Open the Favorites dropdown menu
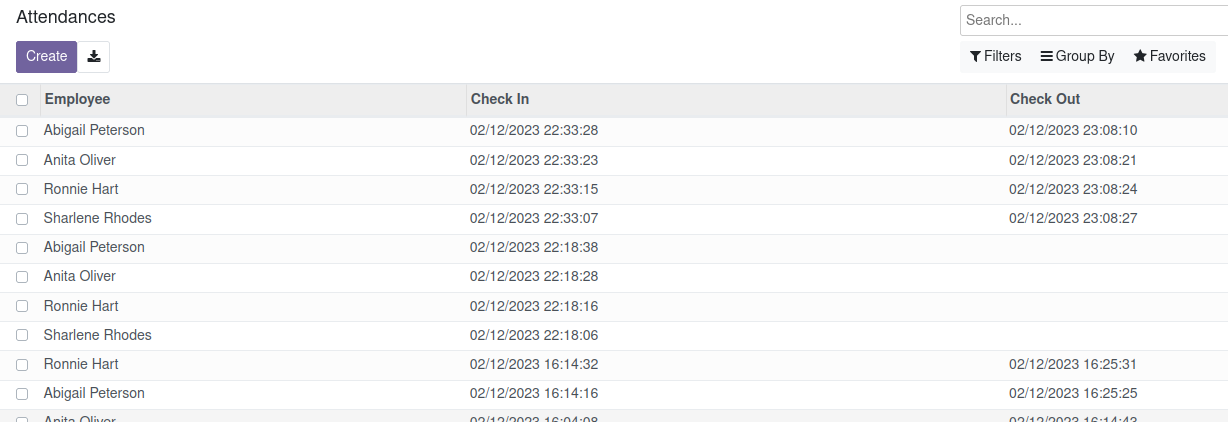Screen dimensions: 1228x422 coord(1169,57)
